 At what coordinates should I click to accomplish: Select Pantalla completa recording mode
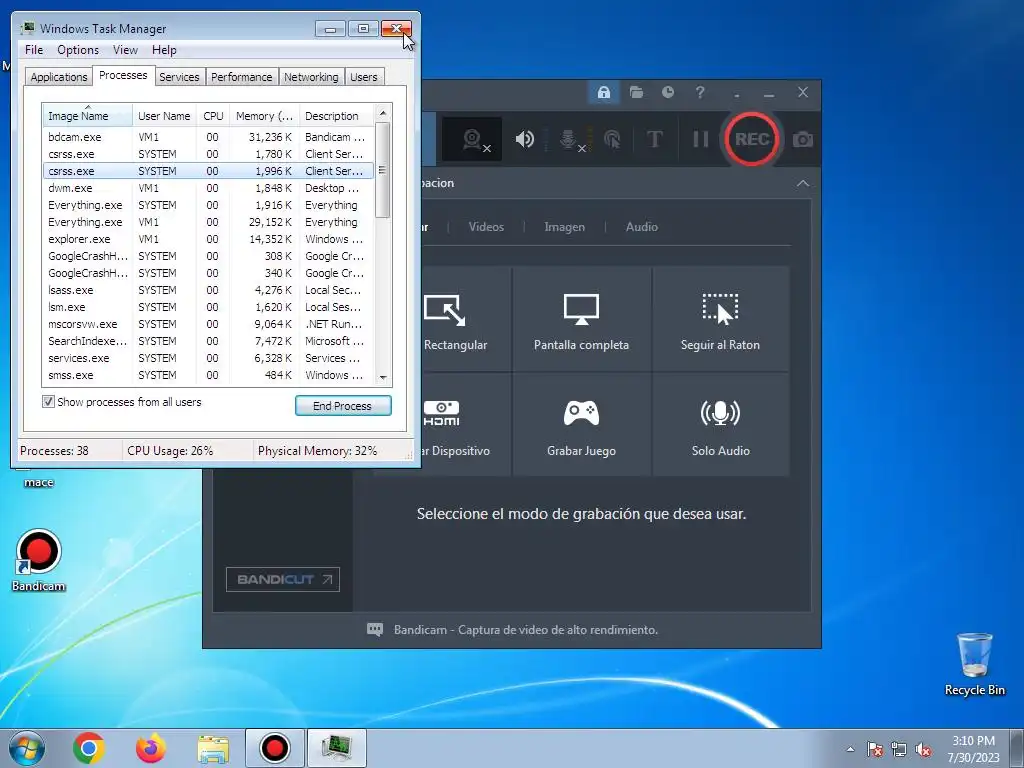[x=581, y=320]
